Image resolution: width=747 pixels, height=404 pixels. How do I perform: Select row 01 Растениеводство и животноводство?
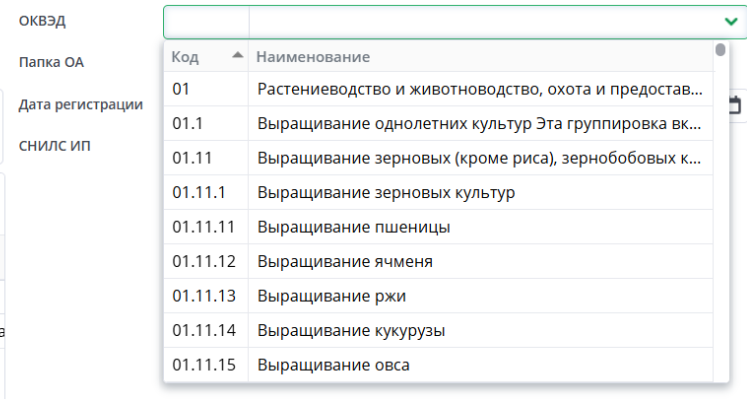[440, 89]
